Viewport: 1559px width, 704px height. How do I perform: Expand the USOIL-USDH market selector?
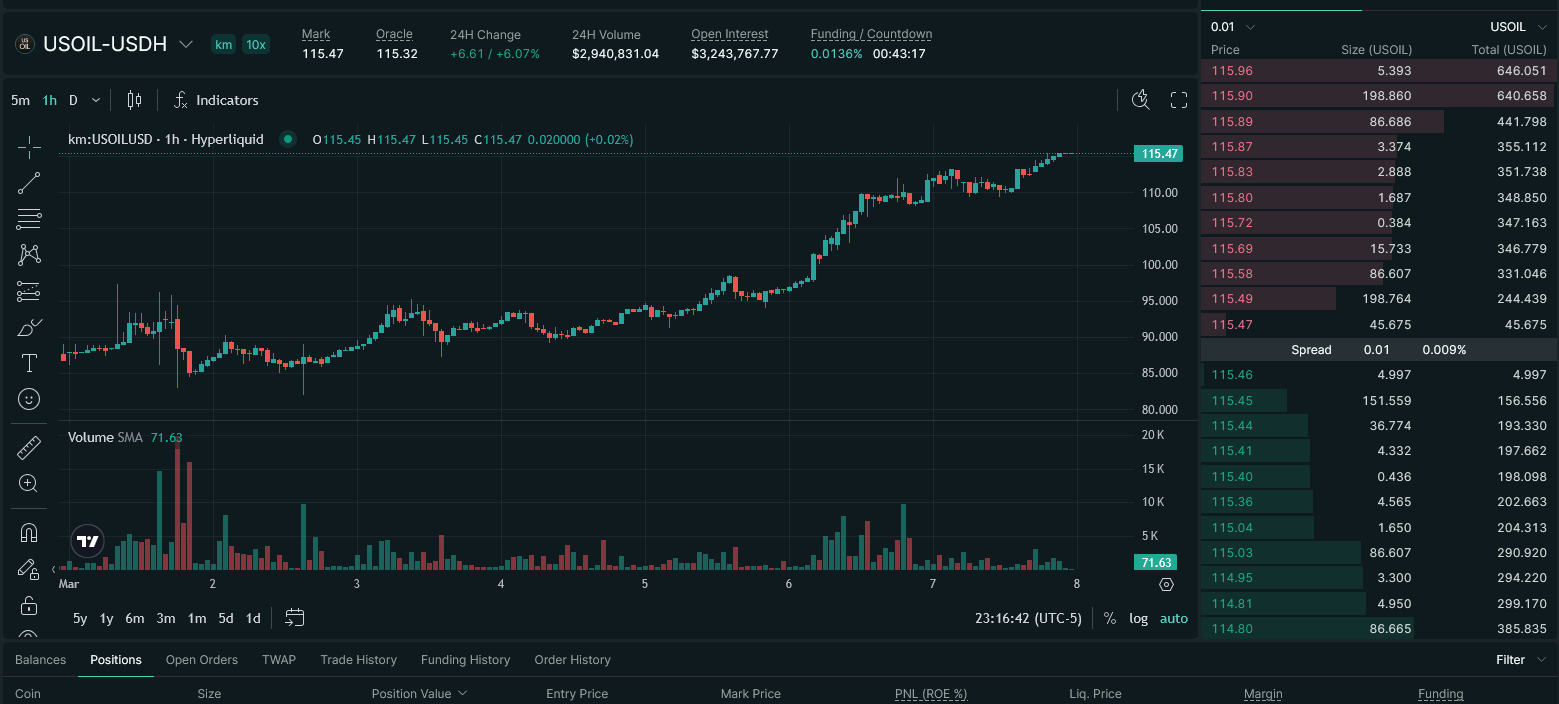point(185,44)
